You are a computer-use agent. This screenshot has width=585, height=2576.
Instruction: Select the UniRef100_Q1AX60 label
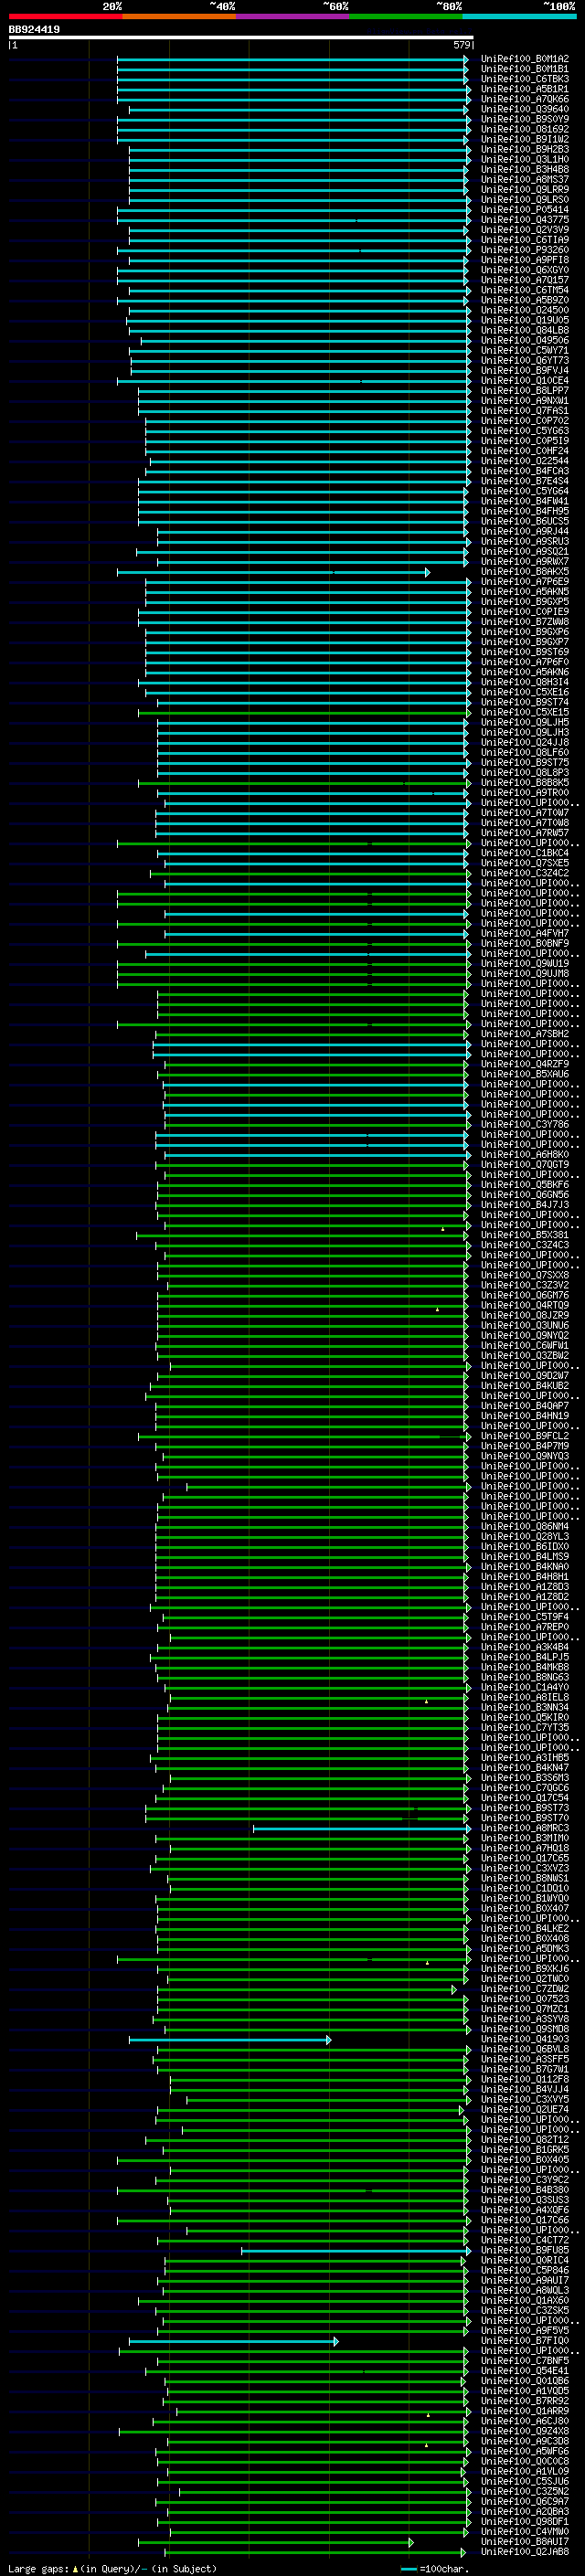[x=525, y=2301]
